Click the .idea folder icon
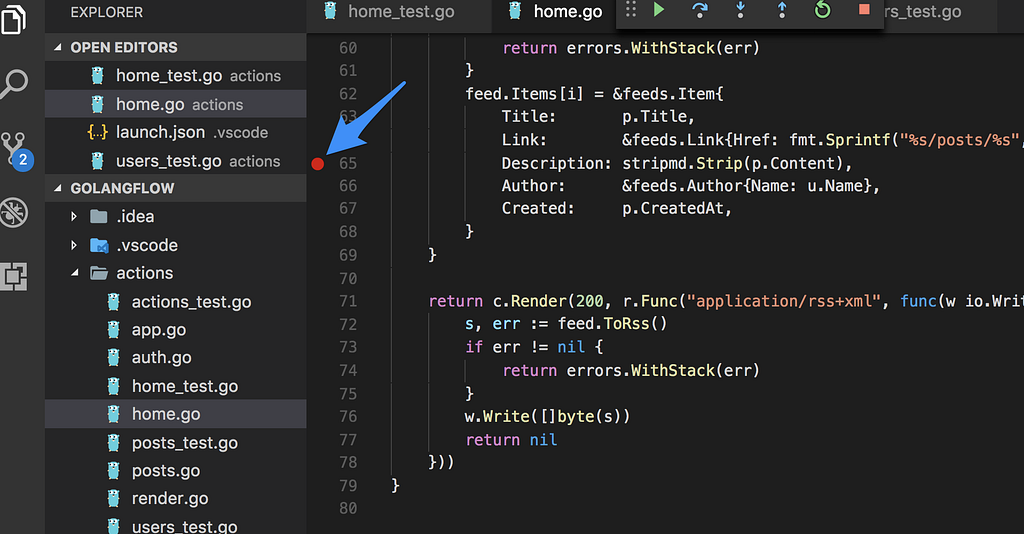 coord(99,216)
